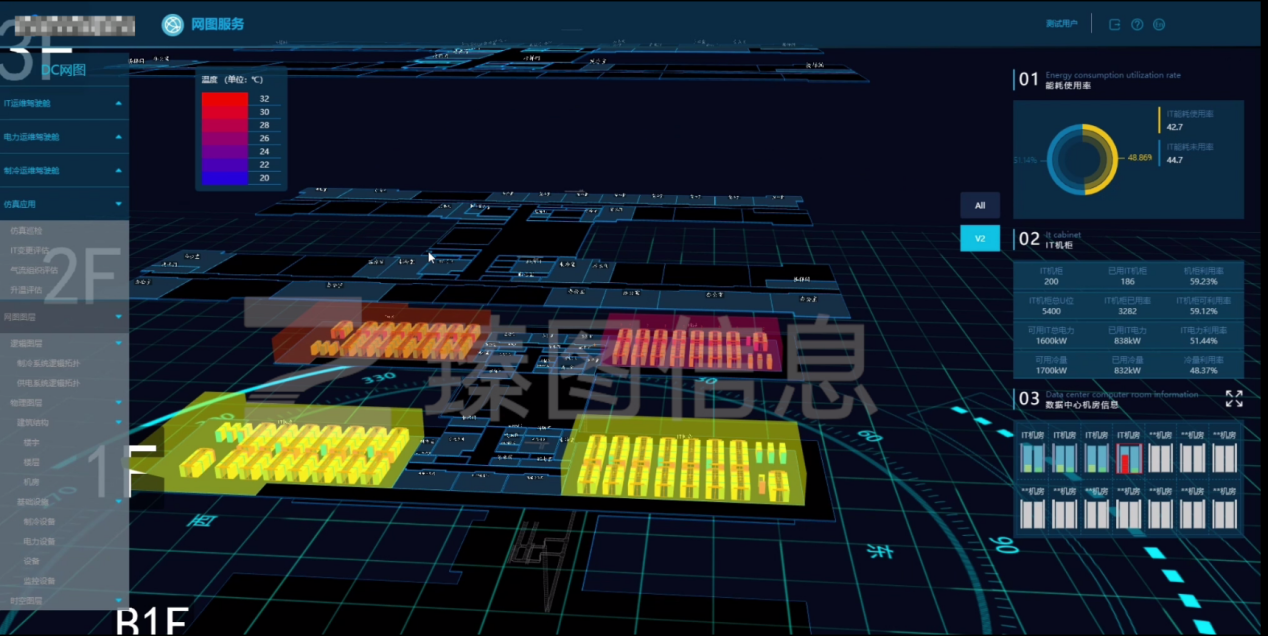Click the round icon right of help
The image size is (1268, 636).
[1159, 24]
